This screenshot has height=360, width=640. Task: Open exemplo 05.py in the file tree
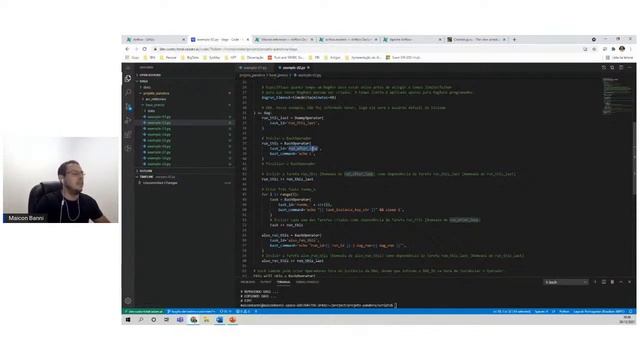point(185,140)
